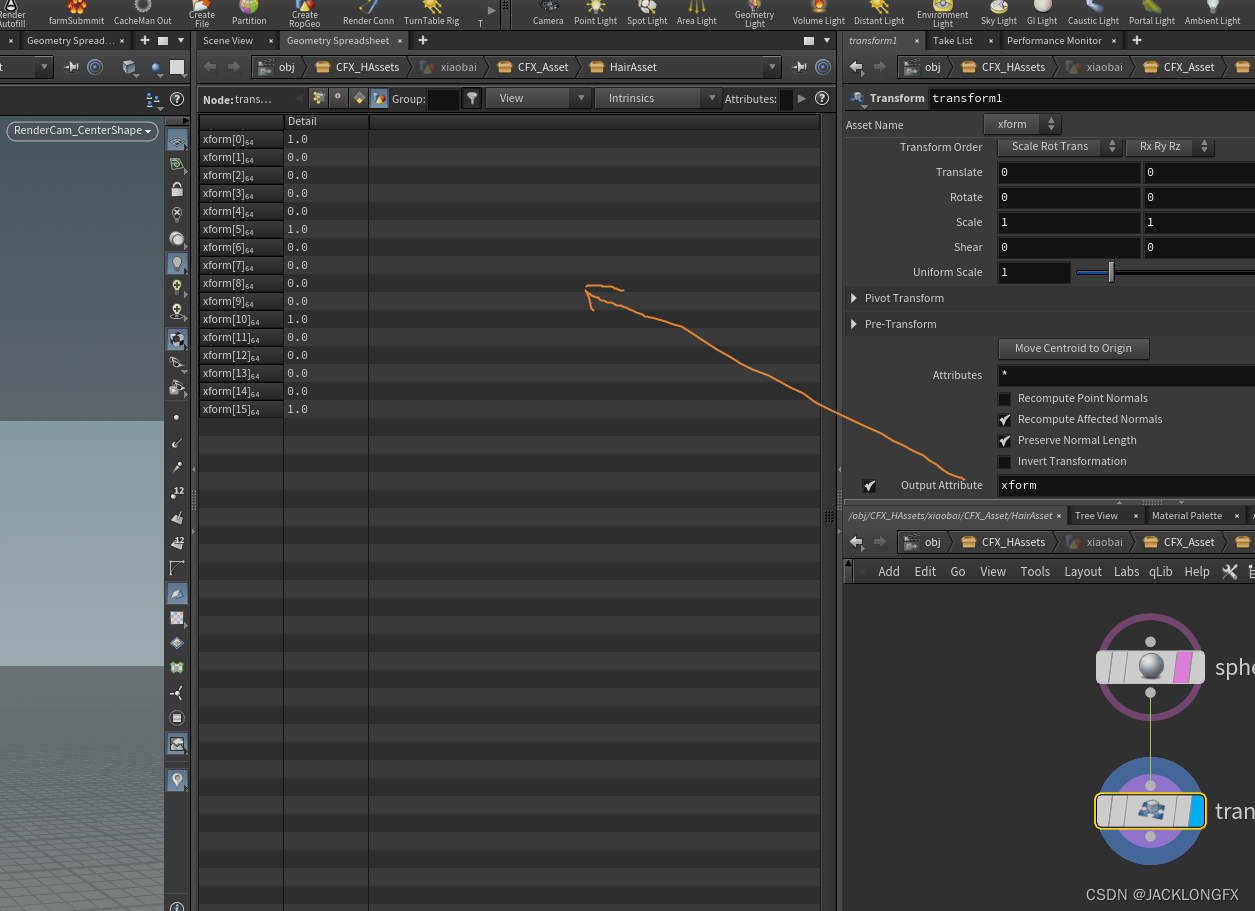
Task: Open the Scale Rot Trans order dropdown
Action: pos(1059,147)
